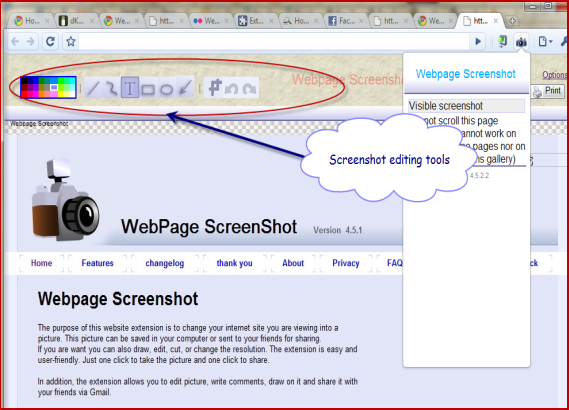Open the About navigation link
569x410 pixels.
[293, 263]
